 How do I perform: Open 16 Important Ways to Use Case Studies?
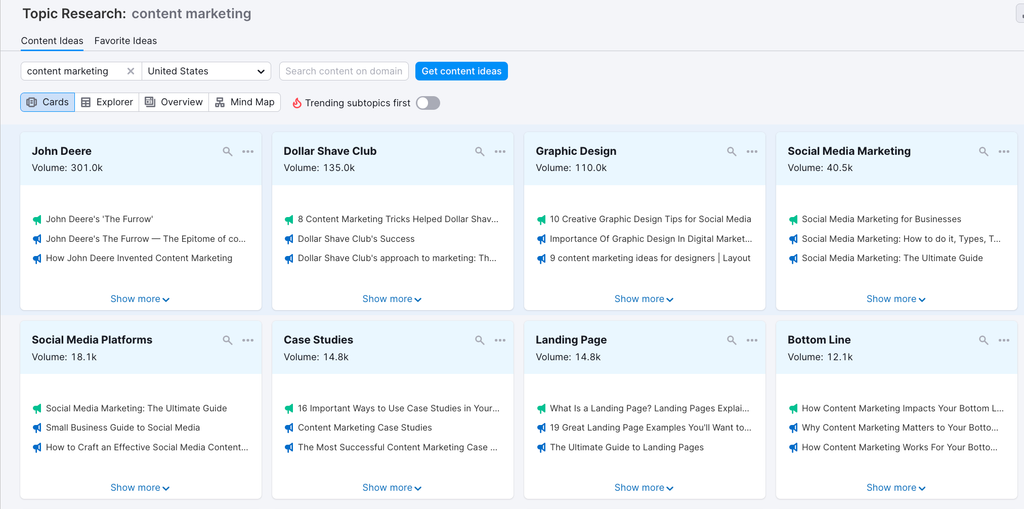point(398,408)
